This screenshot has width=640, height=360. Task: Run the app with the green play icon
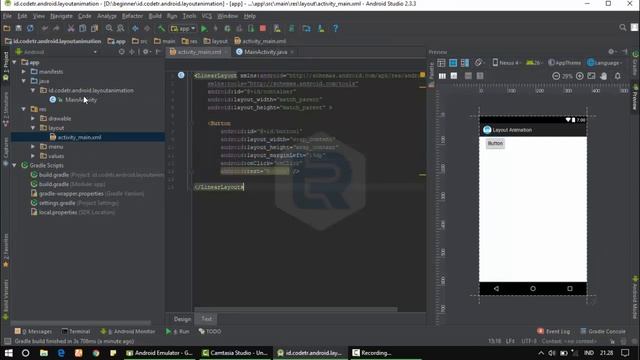click(204, 28)
